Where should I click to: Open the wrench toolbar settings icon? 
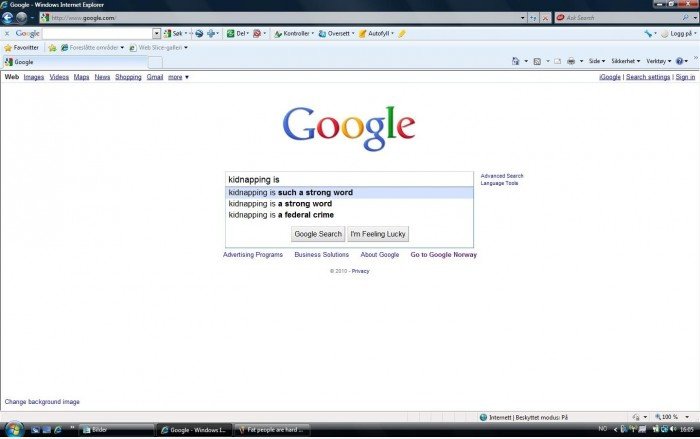click(x=648, y=33)
